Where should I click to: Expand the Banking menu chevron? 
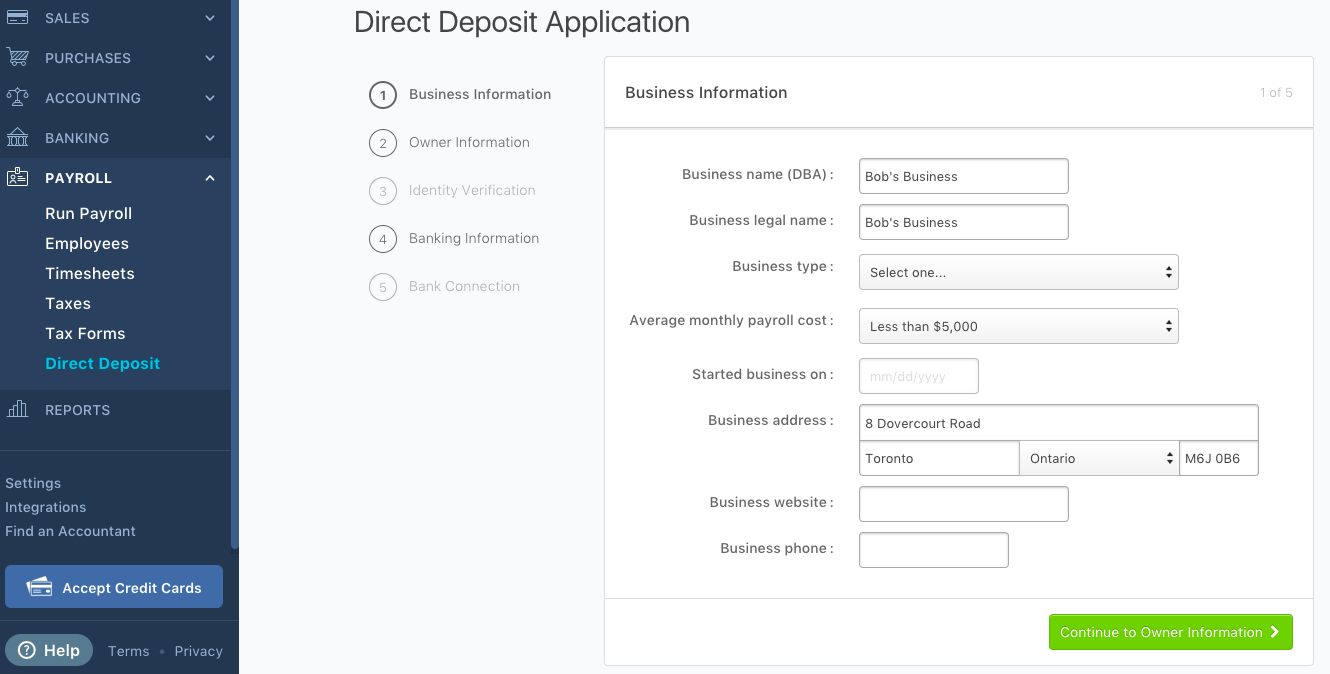210,138
